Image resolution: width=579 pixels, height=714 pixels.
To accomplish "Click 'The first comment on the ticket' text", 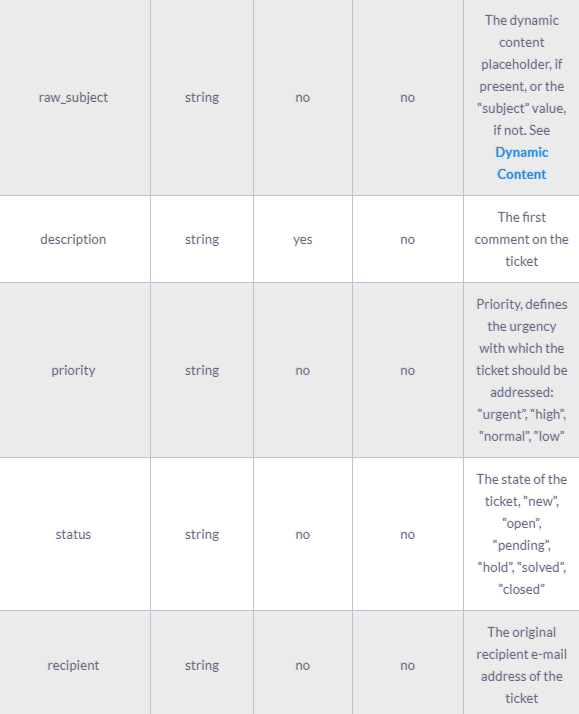I will pyautogui.click(x=522, y=239).
